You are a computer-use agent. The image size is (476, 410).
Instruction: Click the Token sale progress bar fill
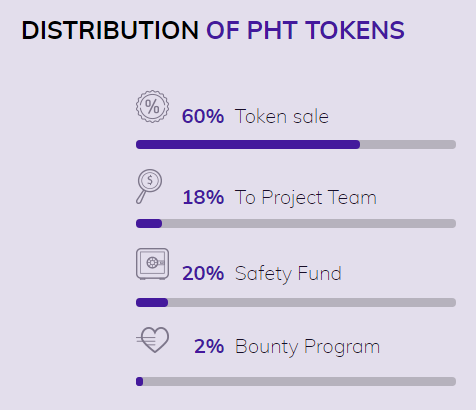(248, 144)
